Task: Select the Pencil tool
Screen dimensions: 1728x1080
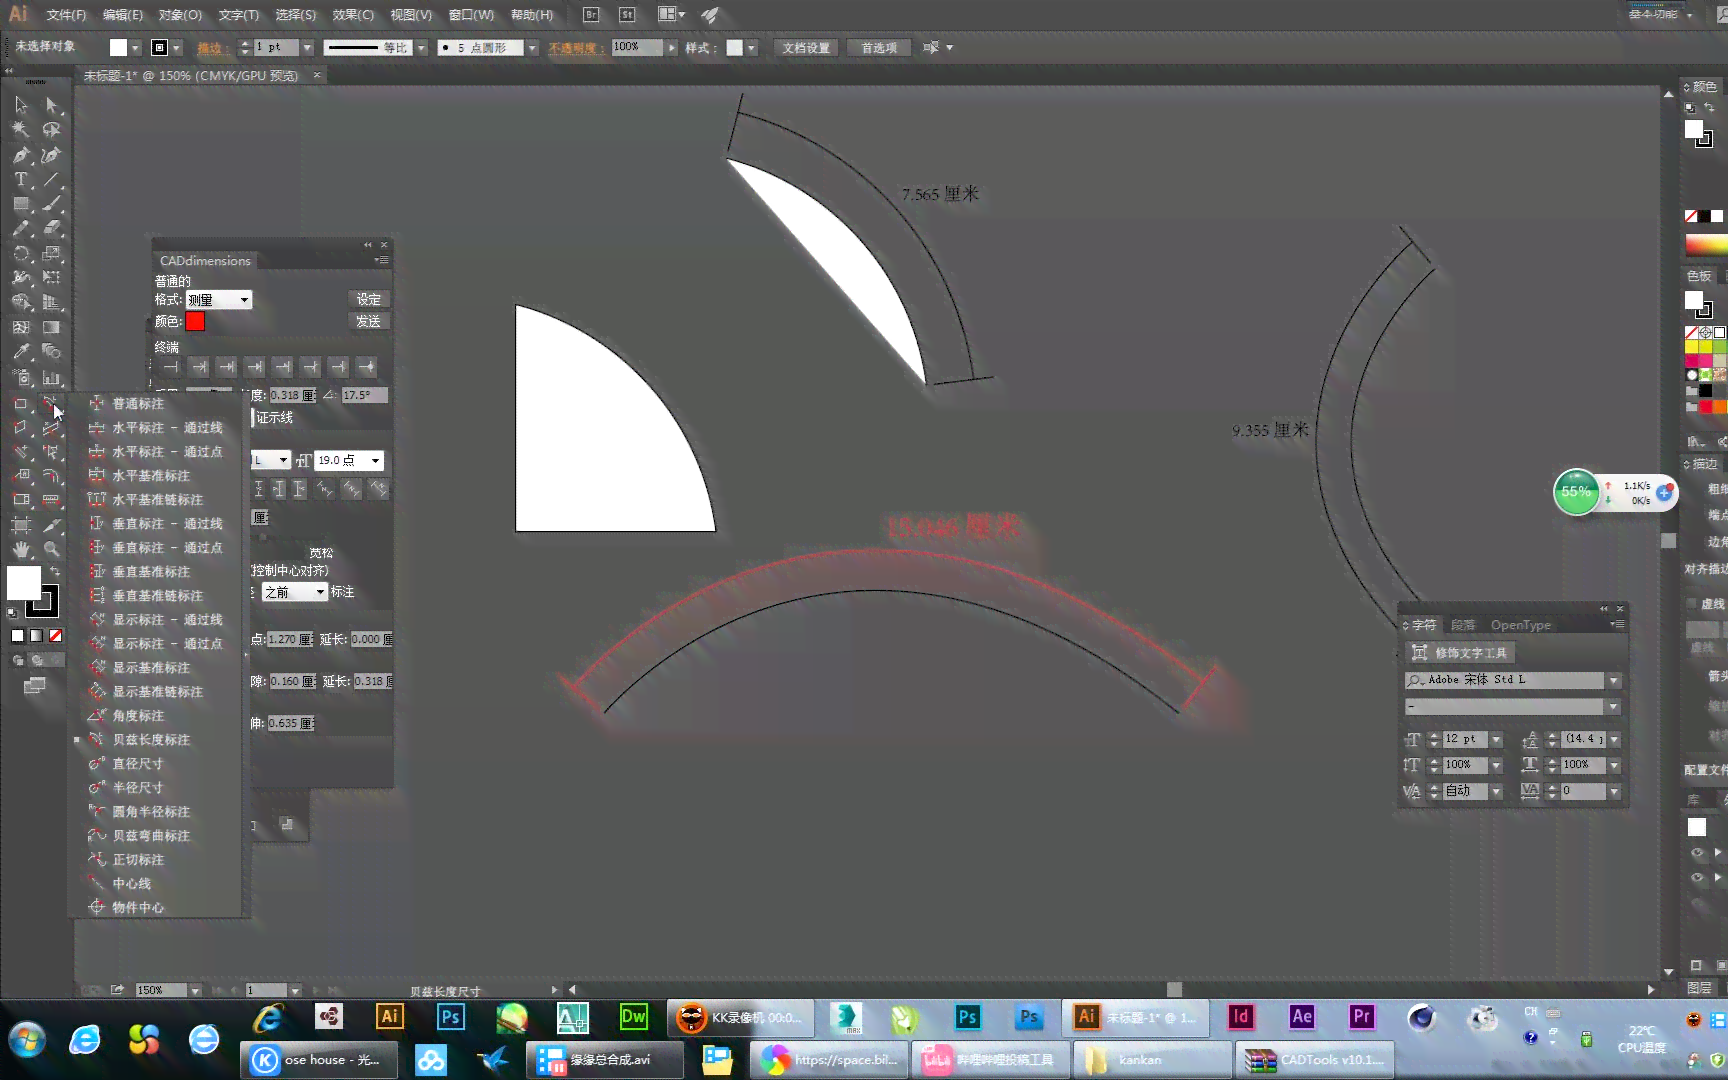Action: (x=21, y=229)
